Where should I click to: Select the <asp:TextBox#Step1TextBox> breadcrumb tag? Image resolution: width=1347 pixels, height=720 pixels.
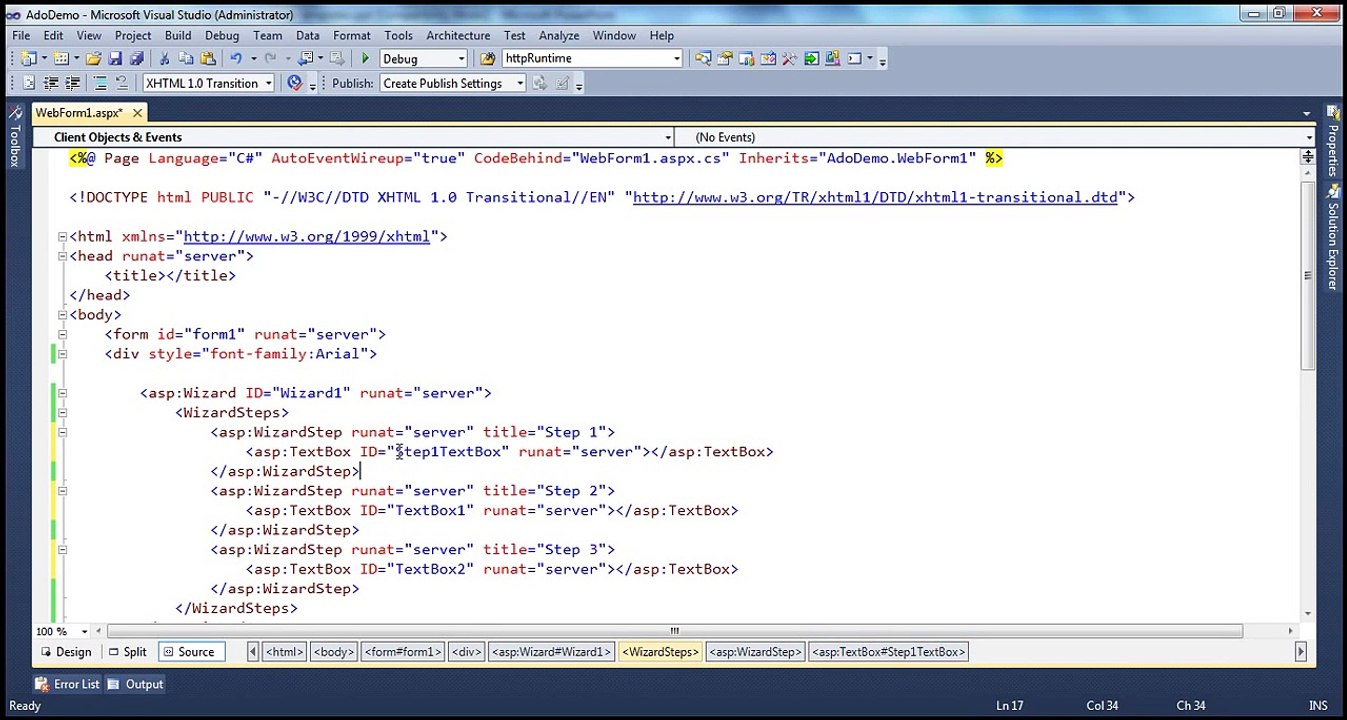pyautogui.click(x=888, y=652)
